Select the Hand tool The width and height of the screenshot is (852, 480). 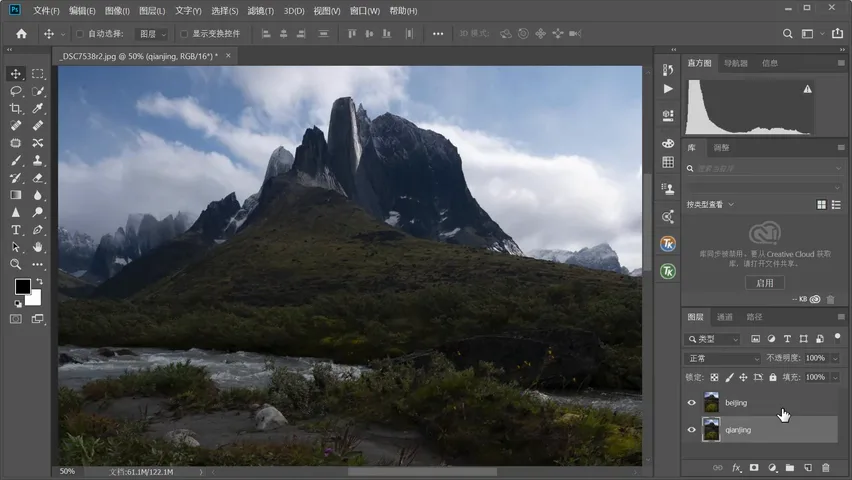point(37,247)
